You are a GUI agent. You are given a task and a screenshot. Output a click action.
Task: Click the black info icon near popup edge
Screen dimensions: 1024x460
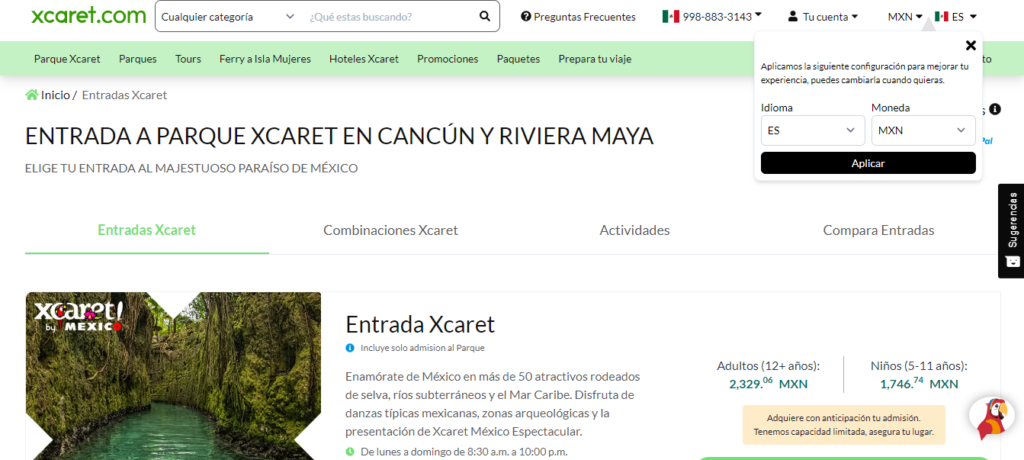[x=995, y=109]
